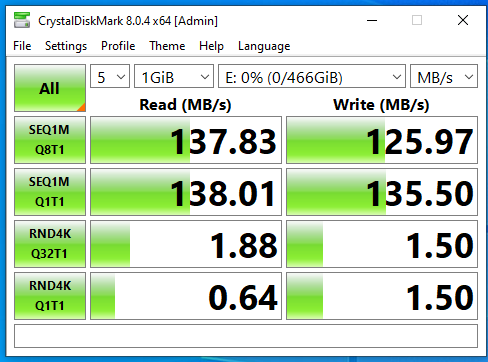Close the CrystalDiskMark window
The image size is (488, 362).
(463, 20)
